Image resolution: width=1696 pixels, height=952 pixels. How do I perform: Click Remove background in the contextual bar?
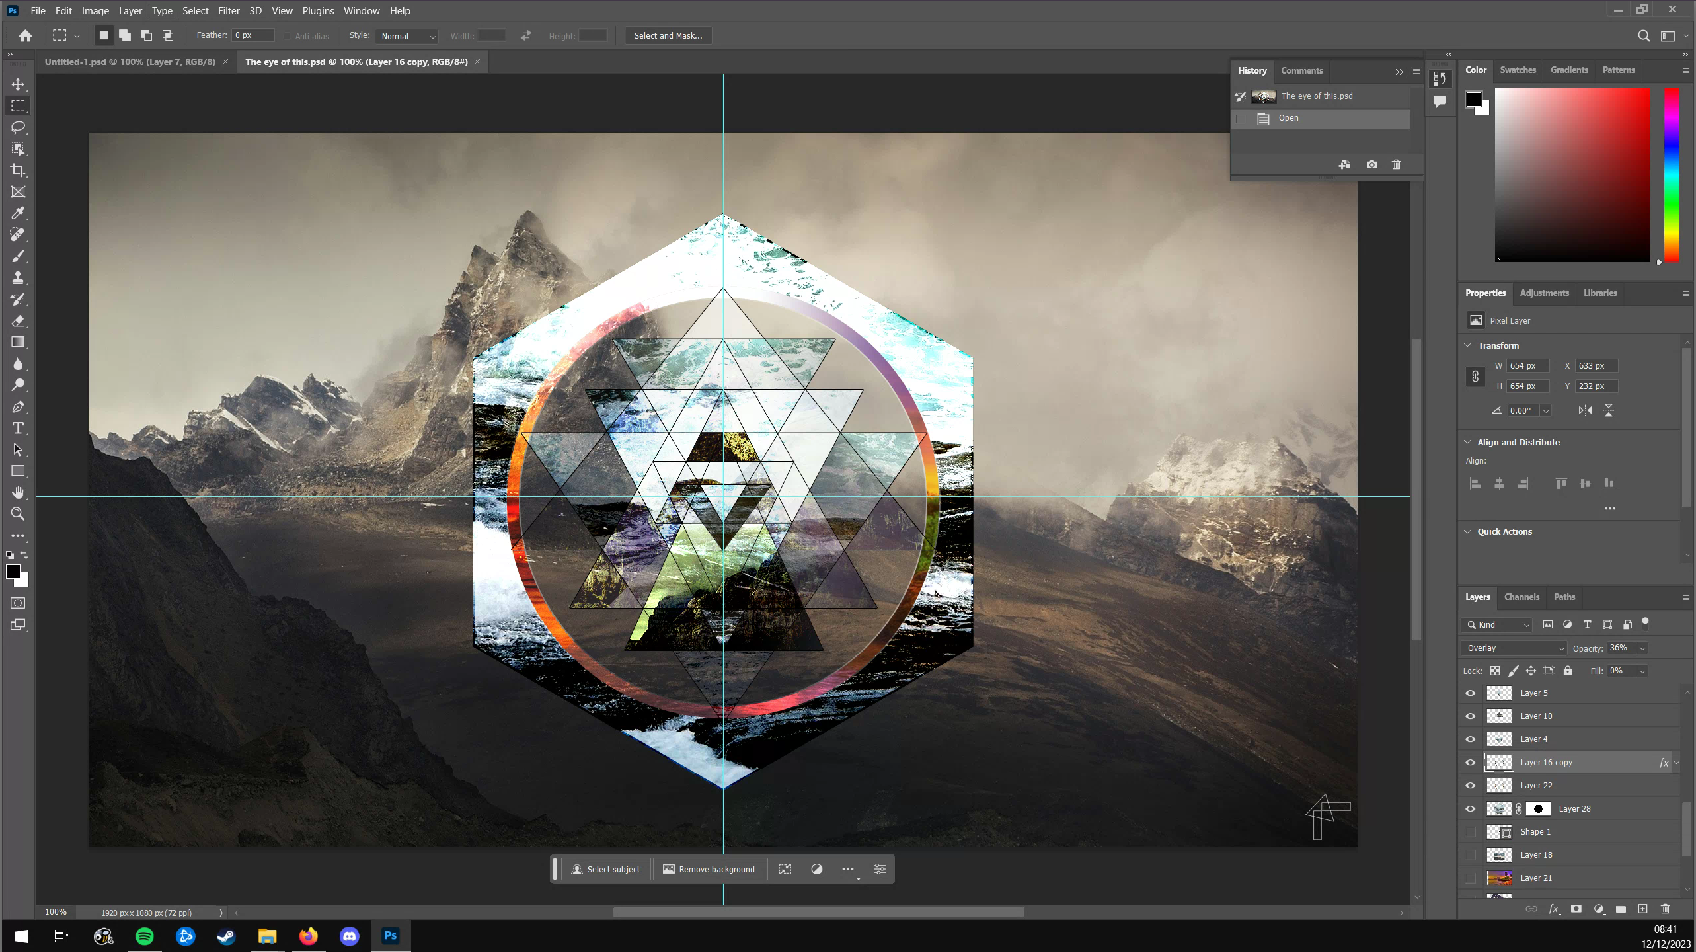click(709, 869)
